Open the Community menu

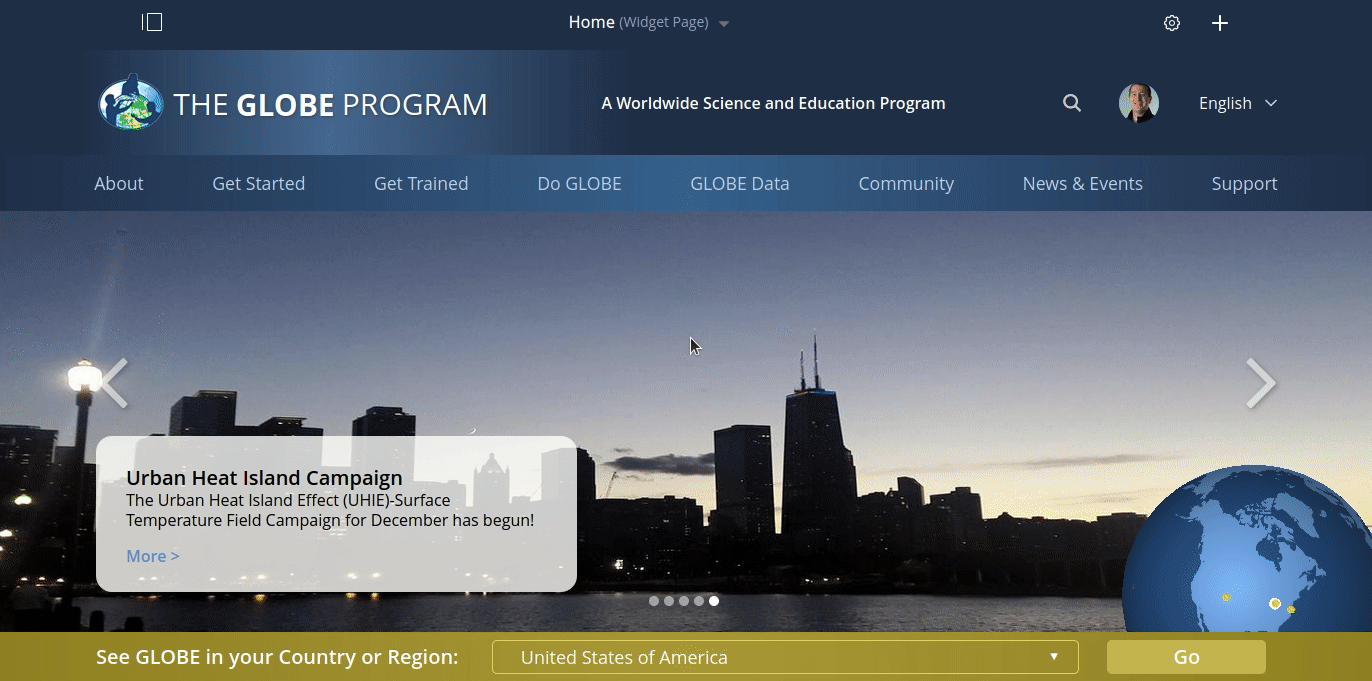click(906, 183)
